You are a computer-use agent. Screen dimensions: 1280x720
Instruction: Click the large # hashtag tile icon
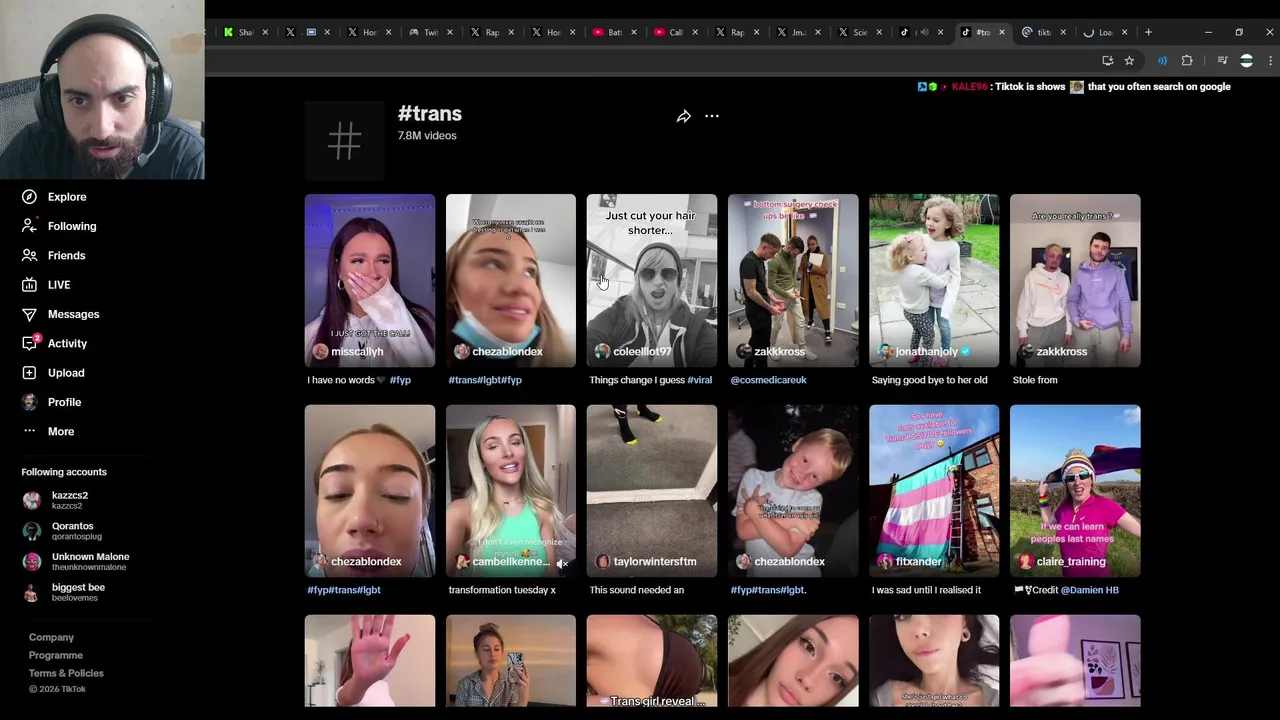click(x=345, y=141)
